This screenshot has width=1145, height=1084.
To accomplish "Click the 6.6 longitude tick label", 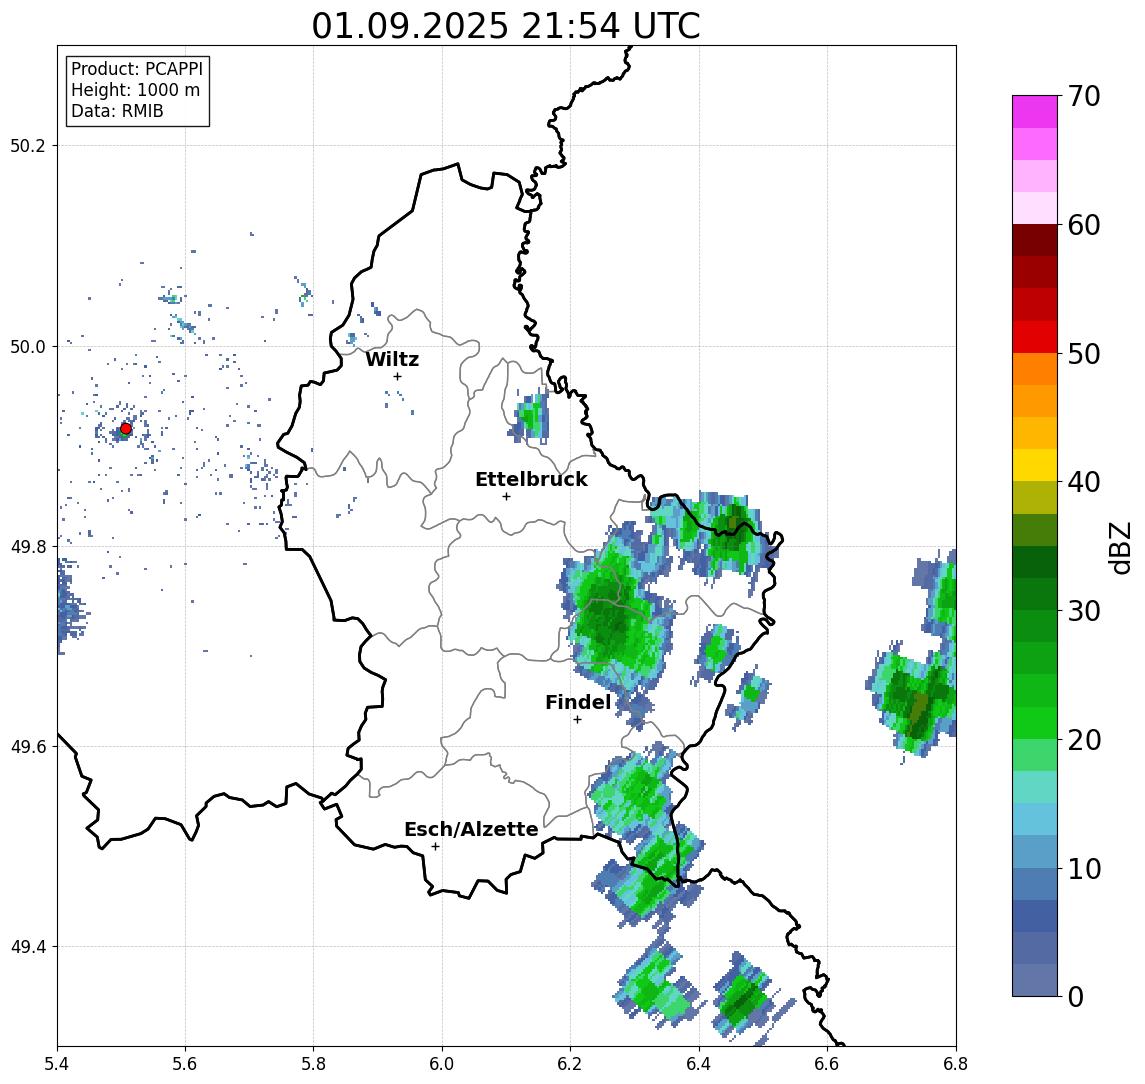I will (x=827, y=1064).
